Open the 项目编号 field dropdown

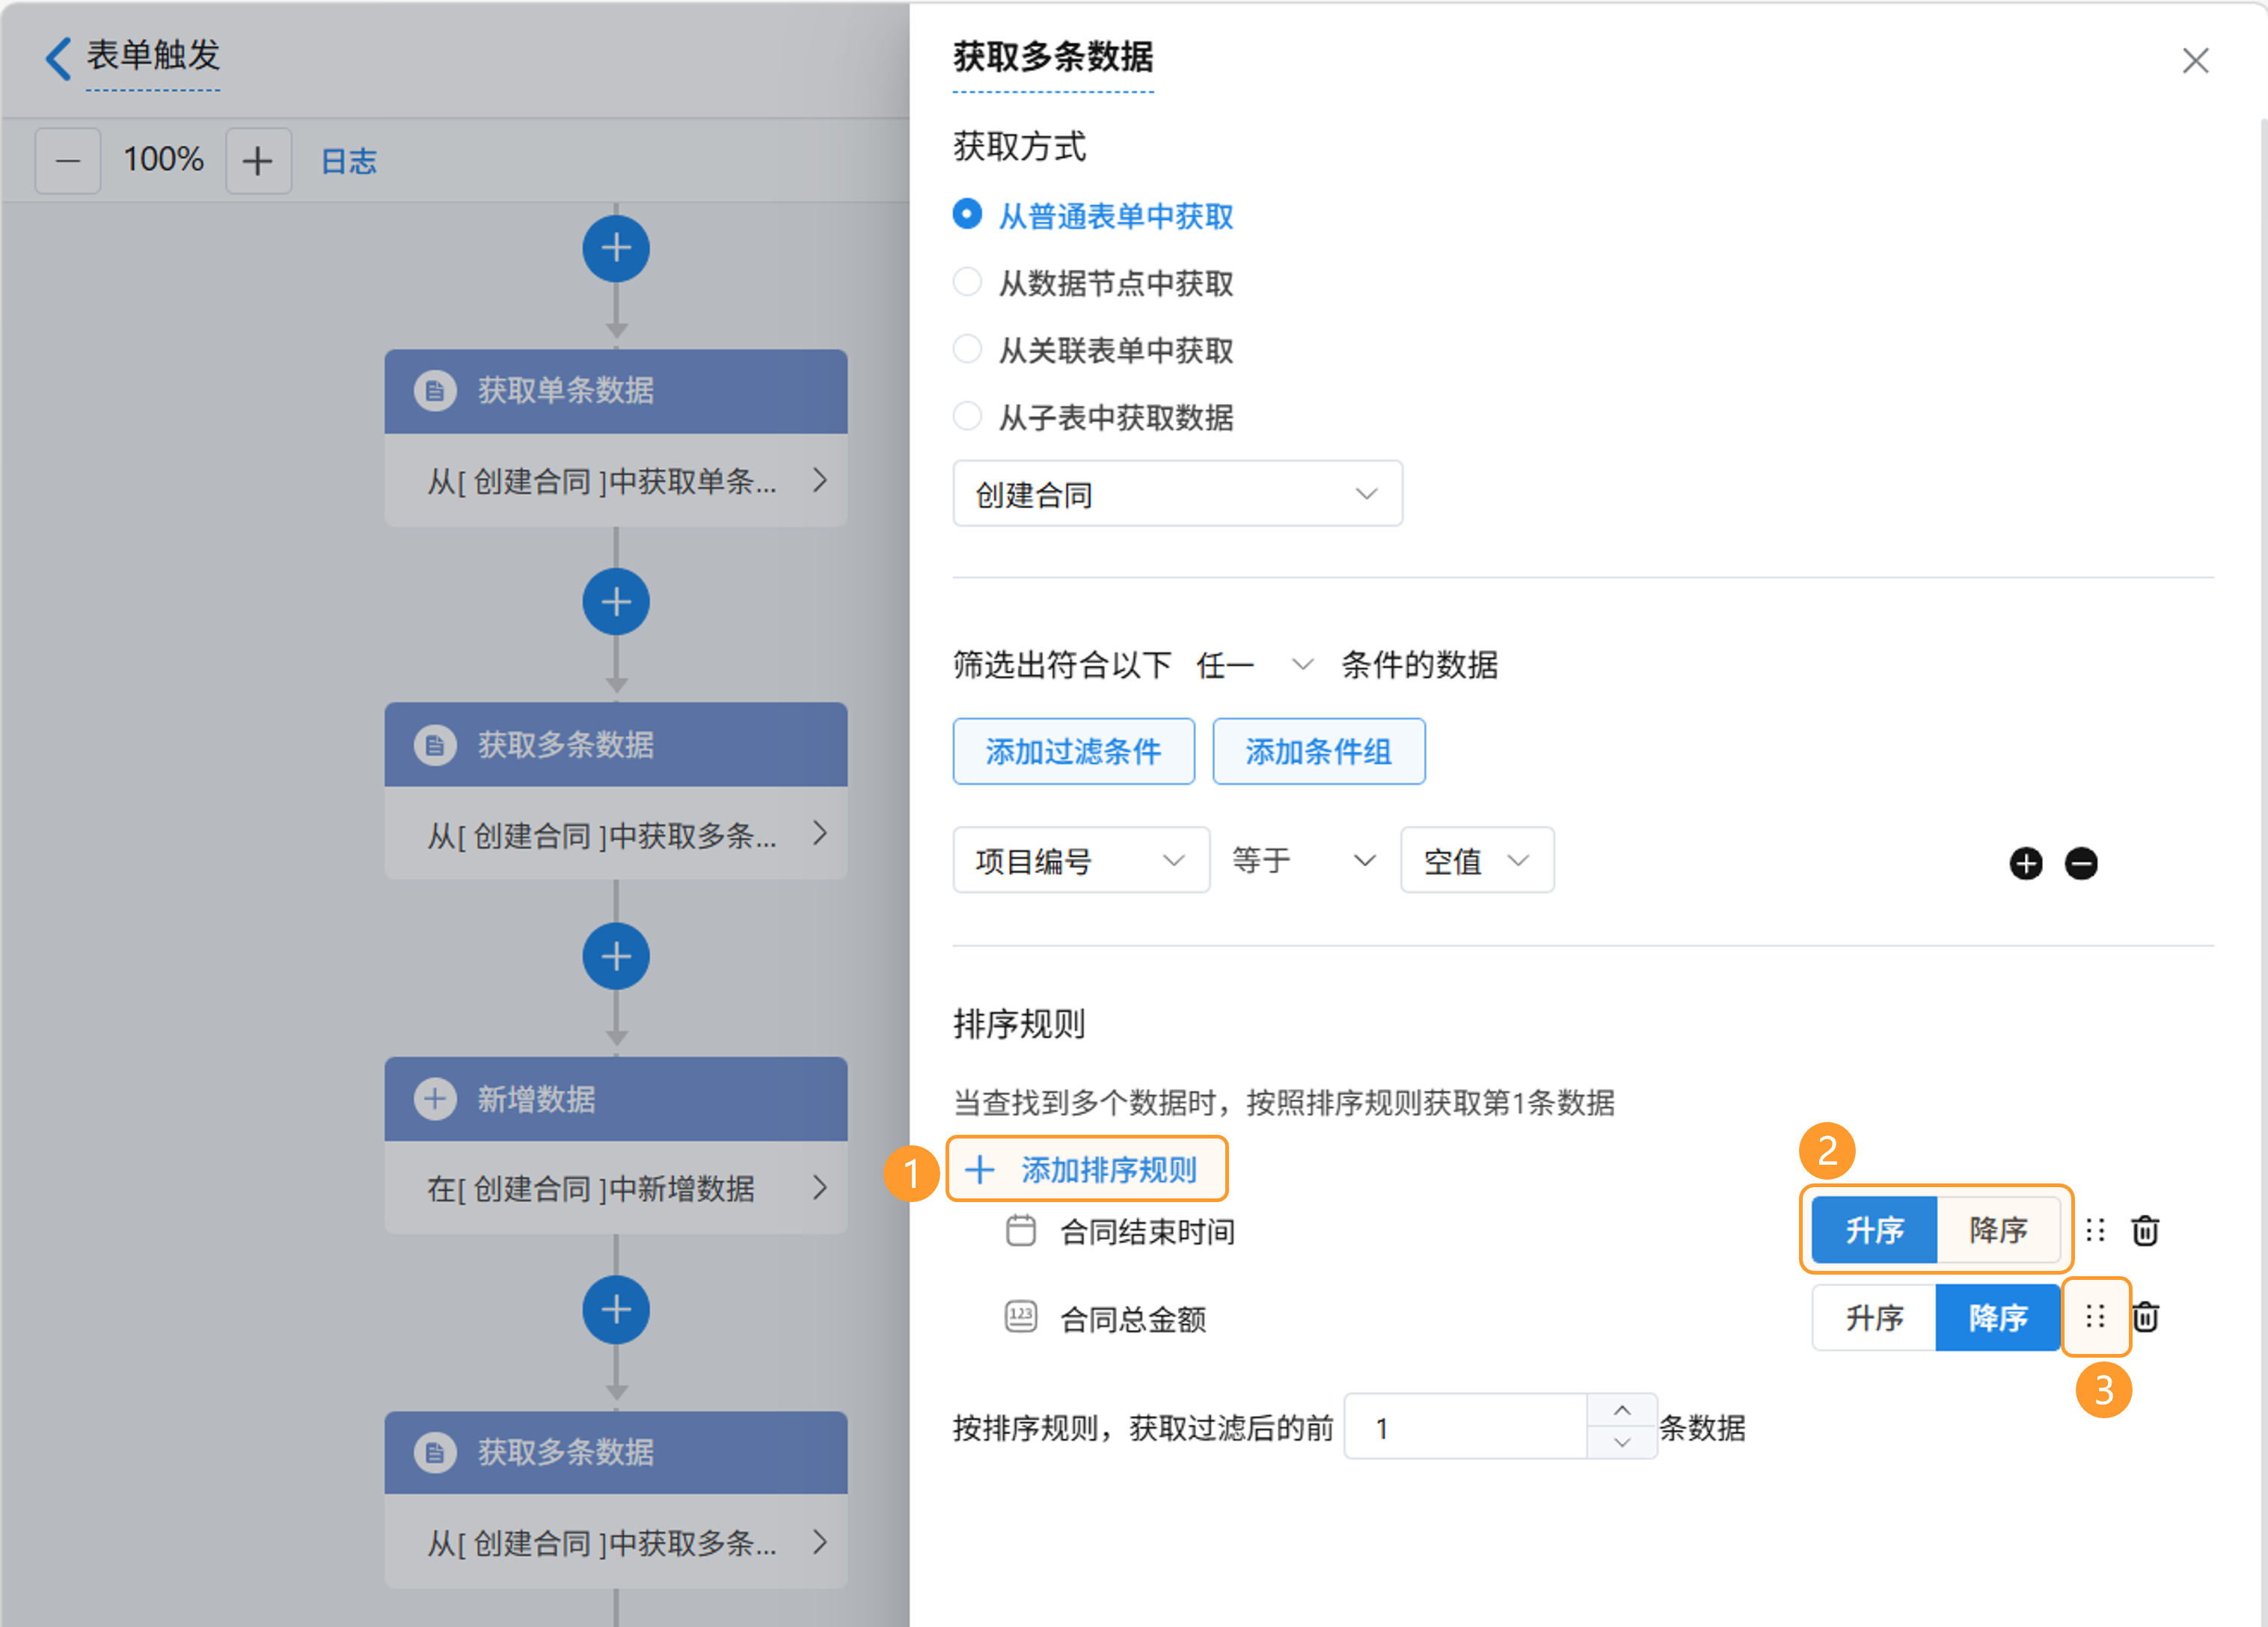tap(1080, 860)
